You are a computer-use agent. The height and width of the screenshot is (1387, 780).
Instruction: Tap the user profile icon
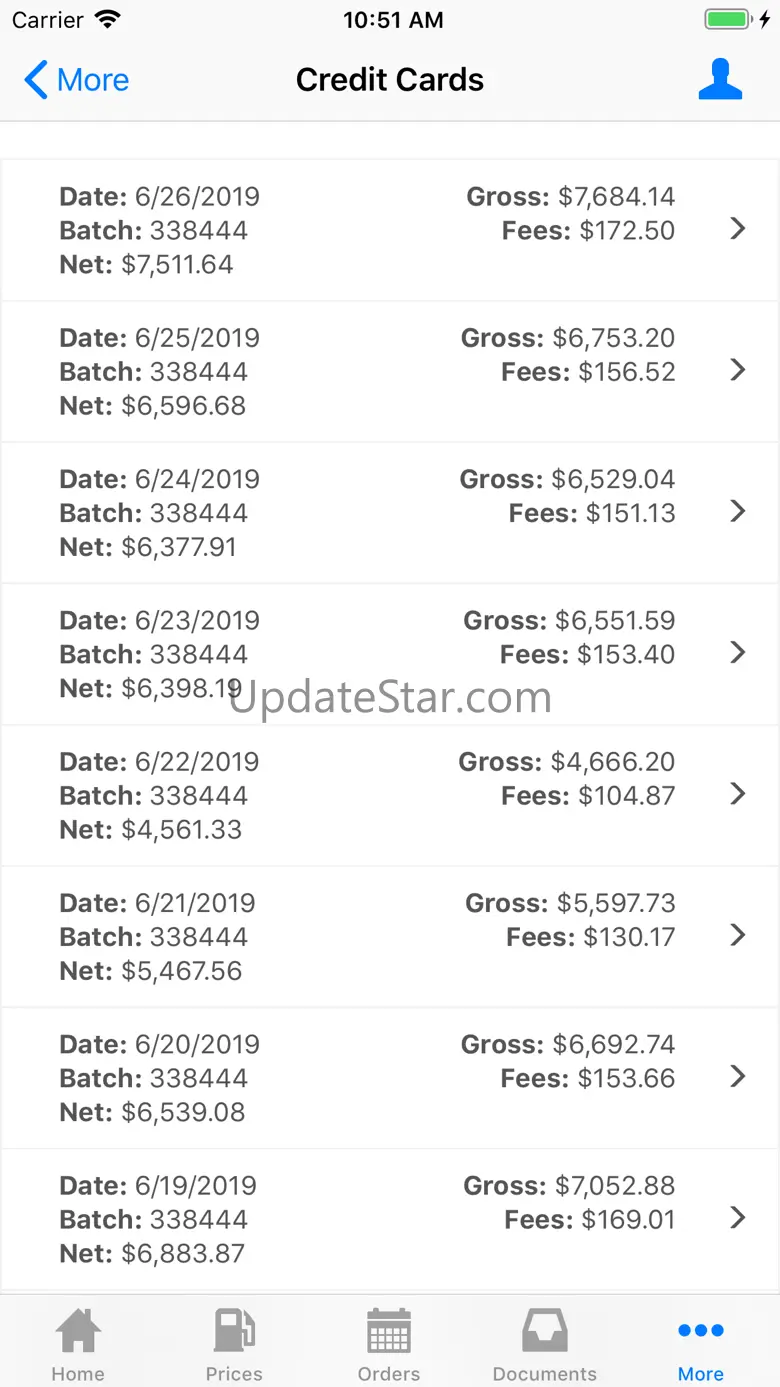720,80
